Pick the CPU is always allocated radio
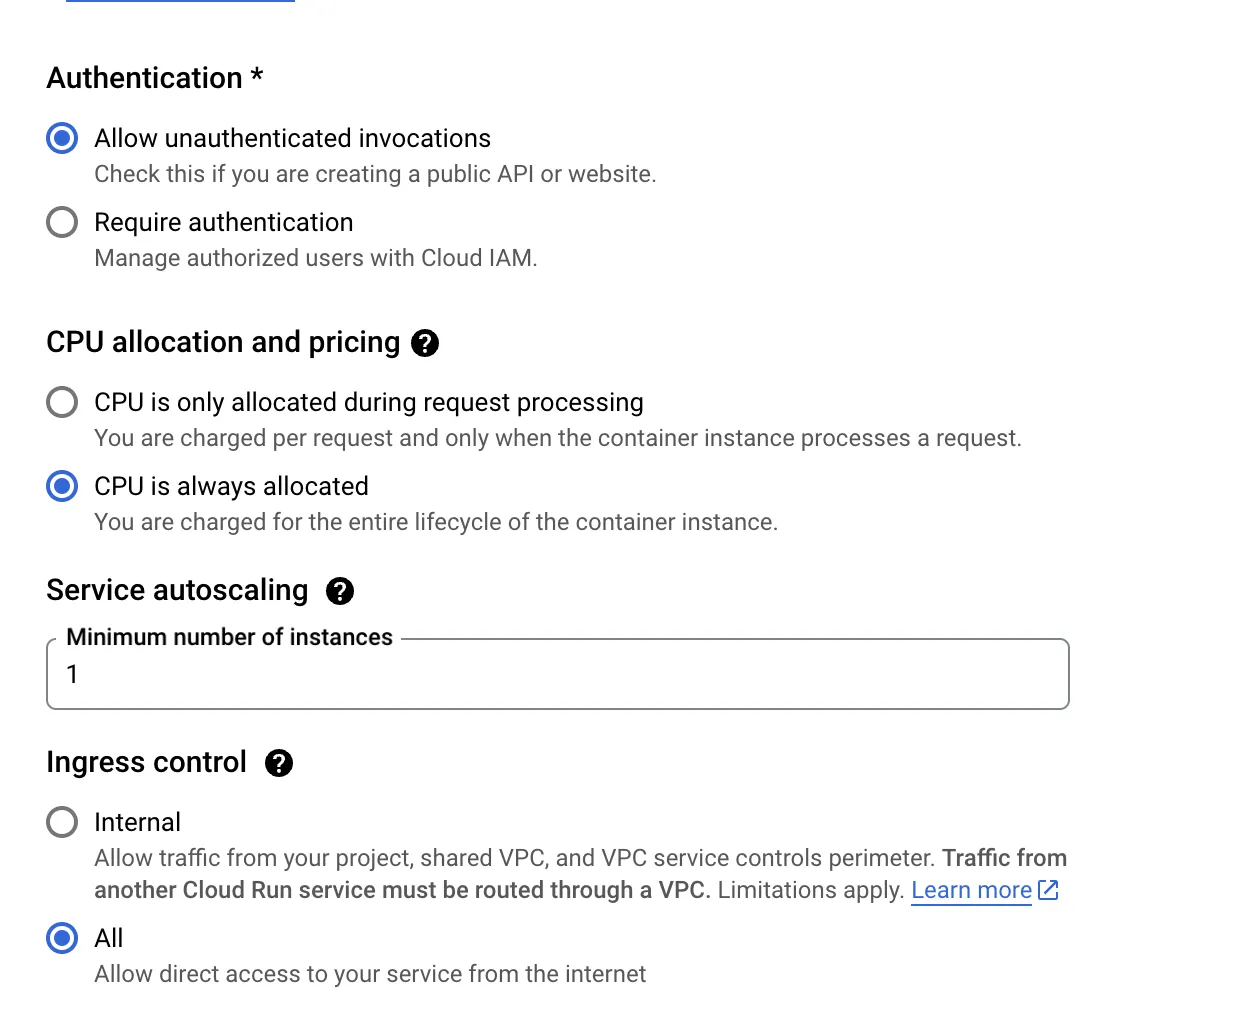The image size is (1234, 1032). pos(62,486)
